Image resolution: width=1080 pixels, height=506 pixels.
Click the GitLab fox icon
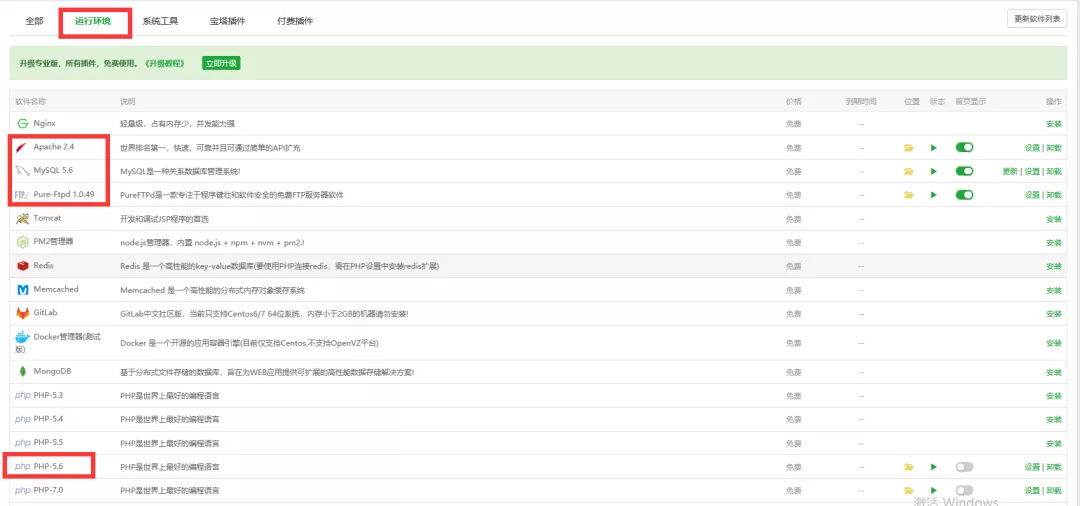click(x=22, y=313)
